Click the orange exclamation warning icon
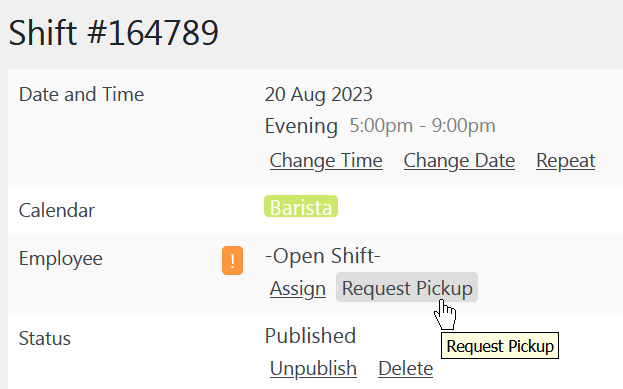 (x=232, y=260)
